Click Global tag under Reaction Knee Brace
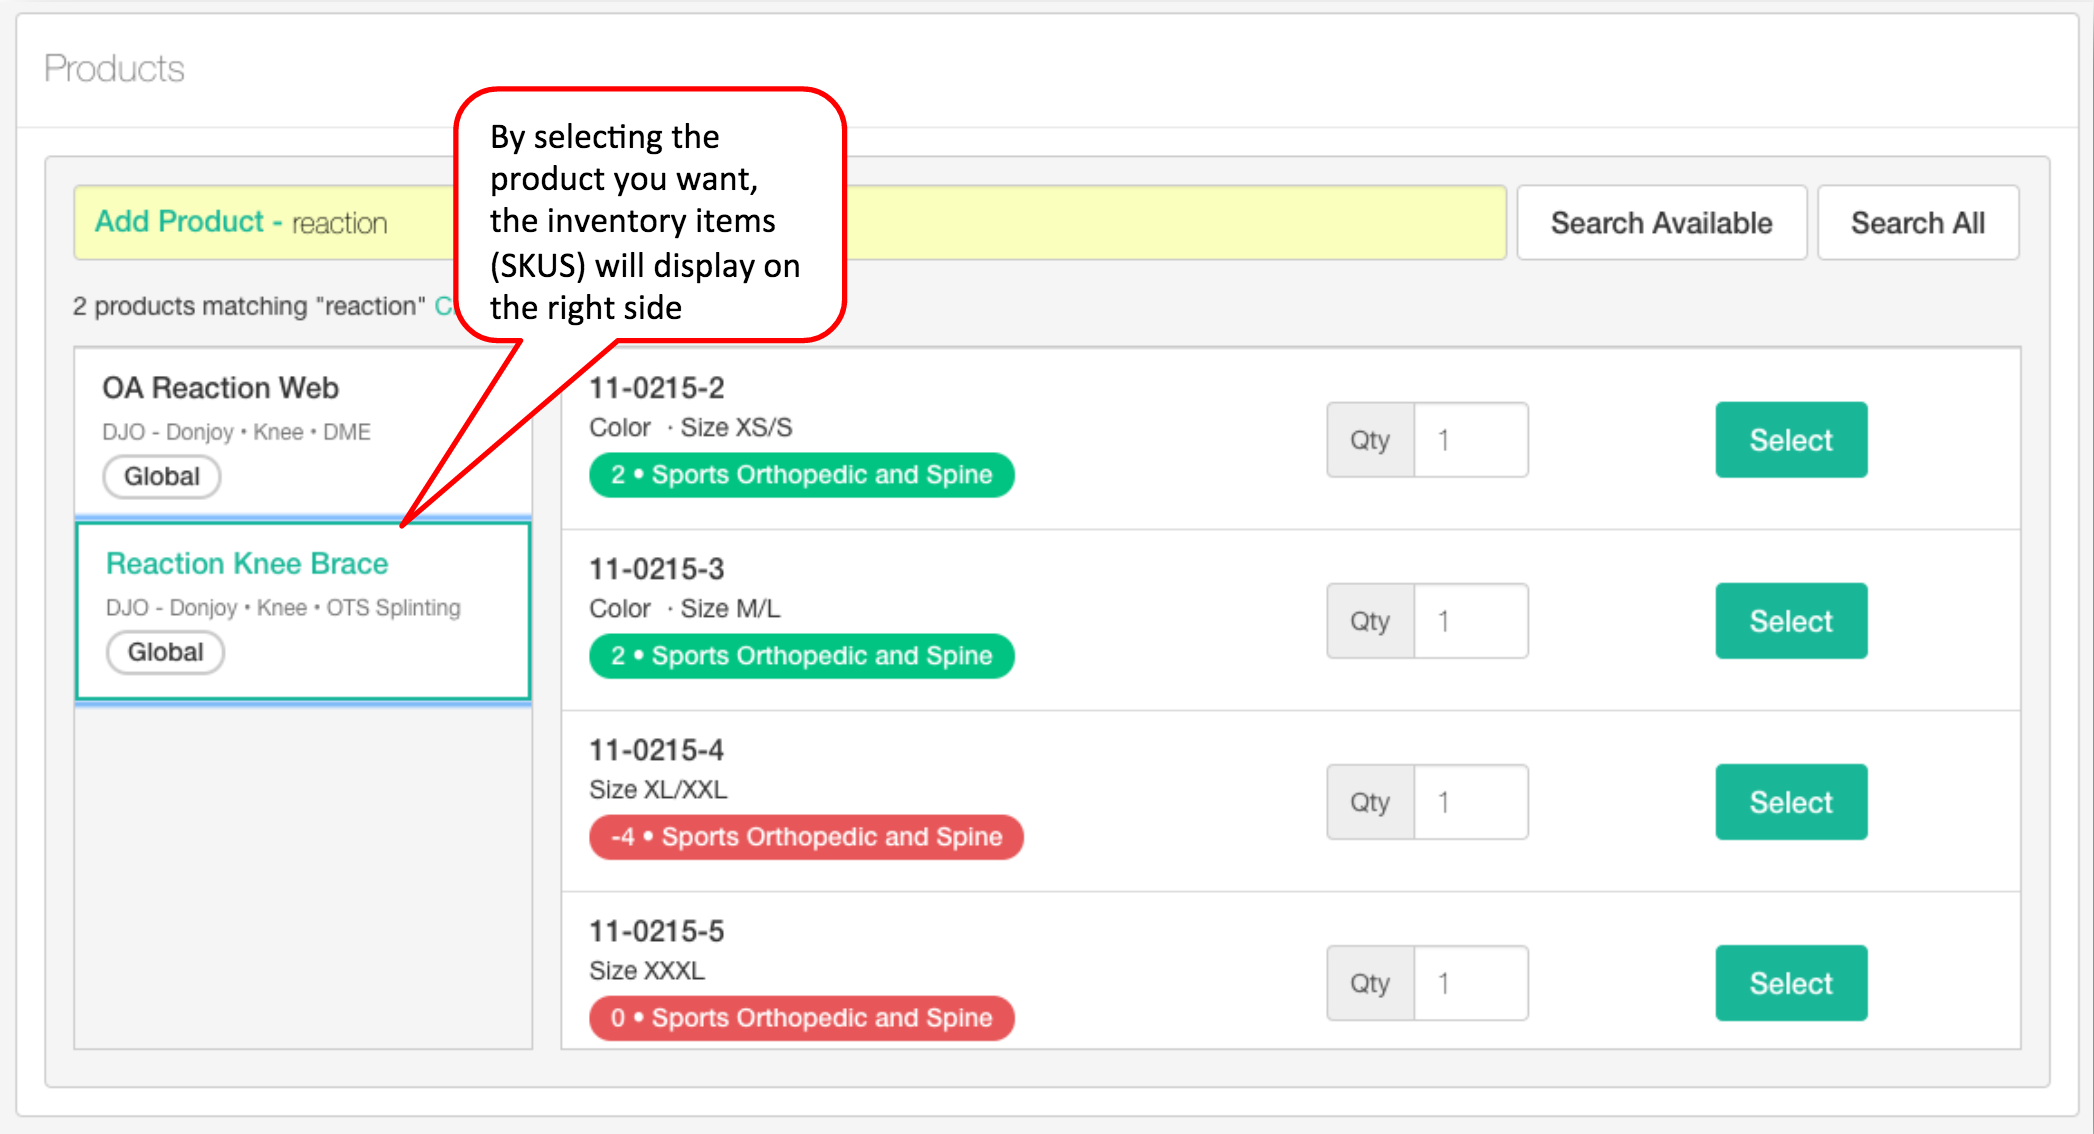The image size is (2094, 1134). tap(166, 653)
